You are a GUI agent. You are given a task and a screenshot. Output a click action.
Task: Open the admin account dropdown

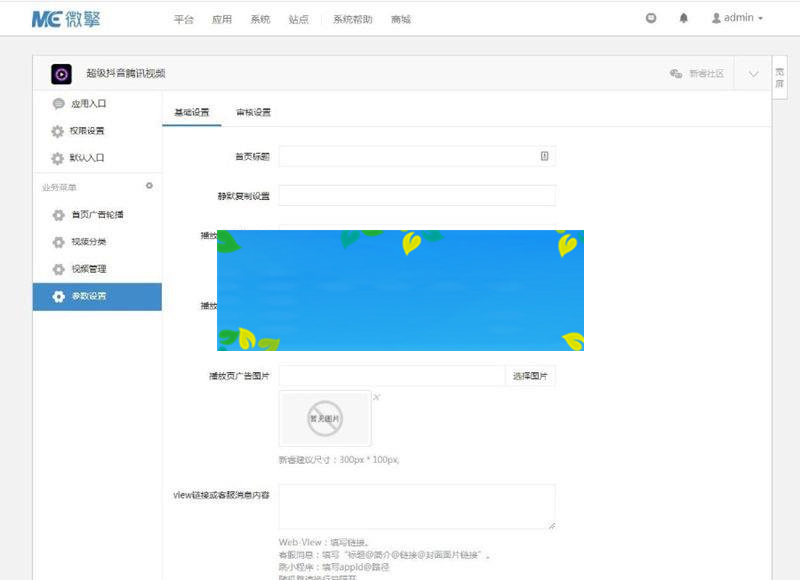point(736,17)
